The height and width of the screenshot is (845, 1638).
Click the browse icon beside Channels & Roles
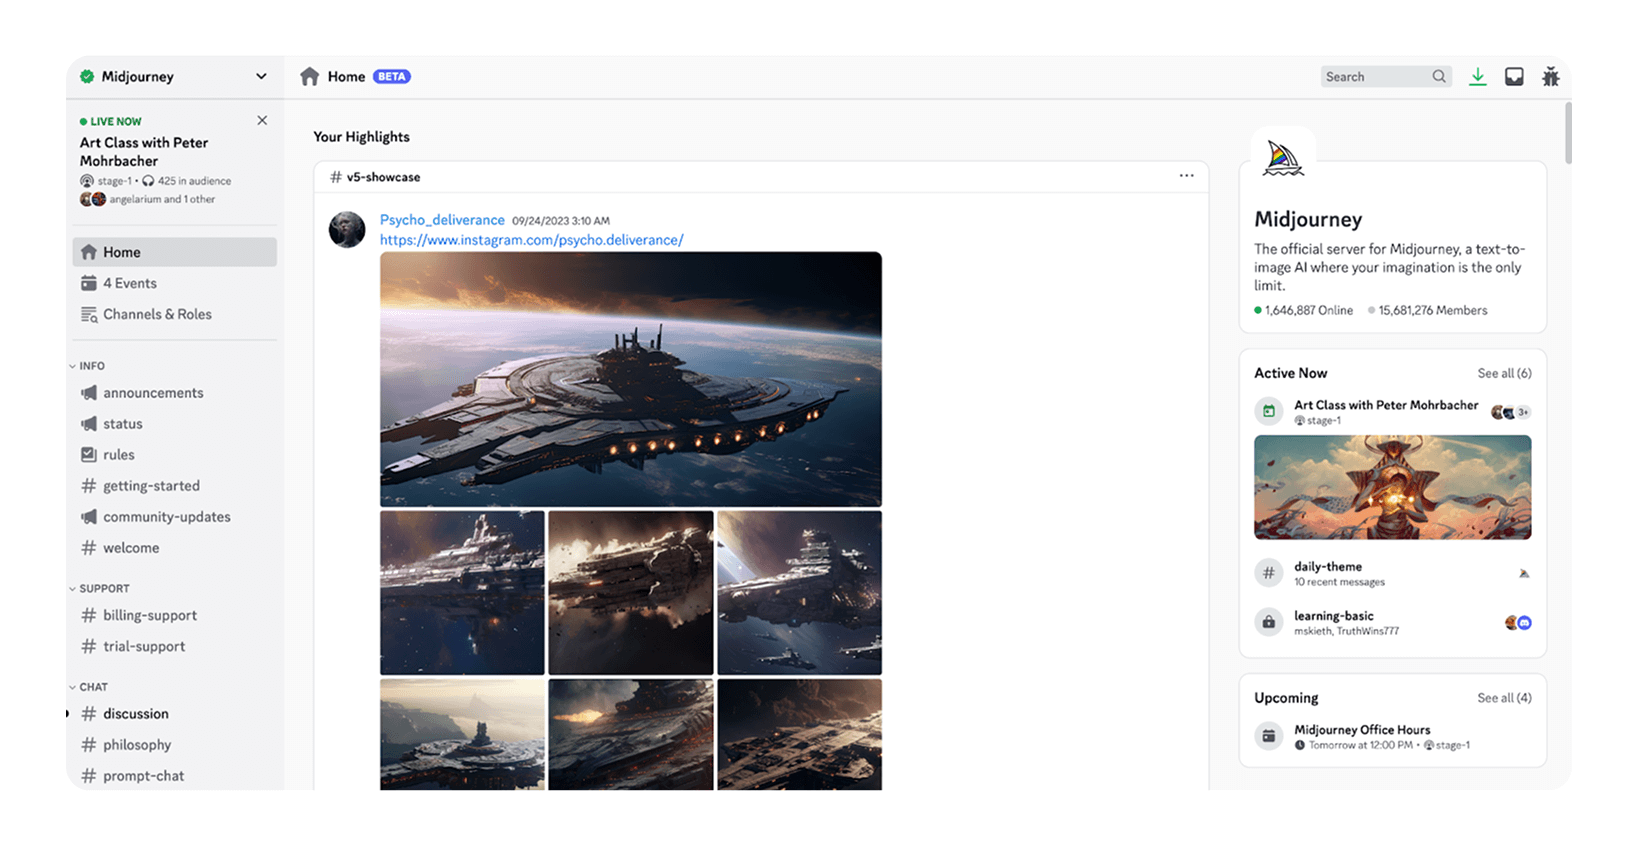tap(89, 314)
